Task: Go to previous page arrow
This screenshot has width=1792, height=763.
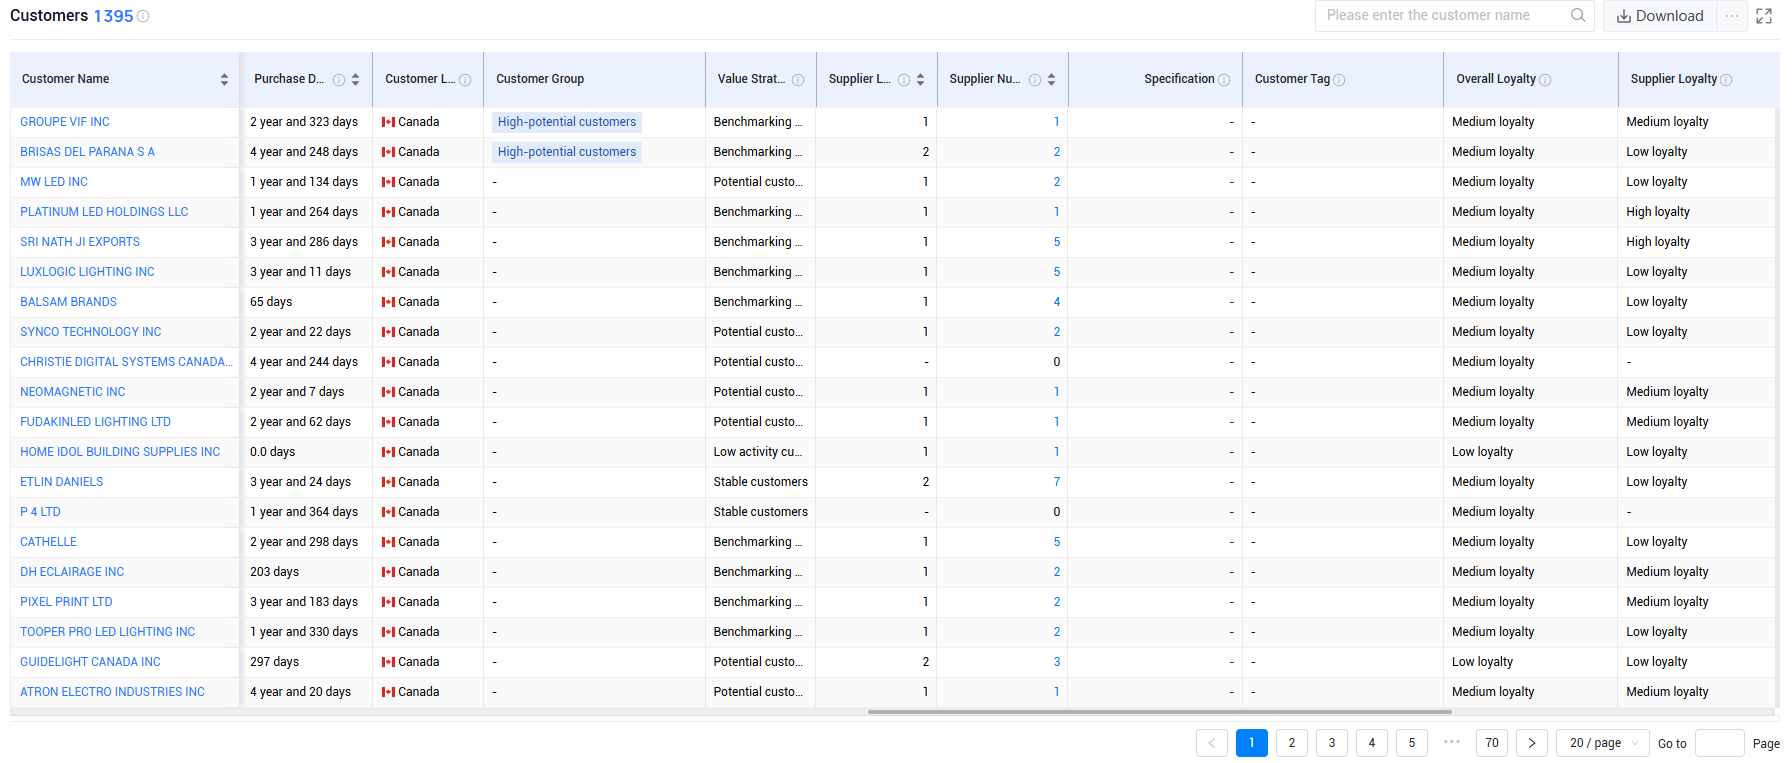Action: pos(1212,743)
